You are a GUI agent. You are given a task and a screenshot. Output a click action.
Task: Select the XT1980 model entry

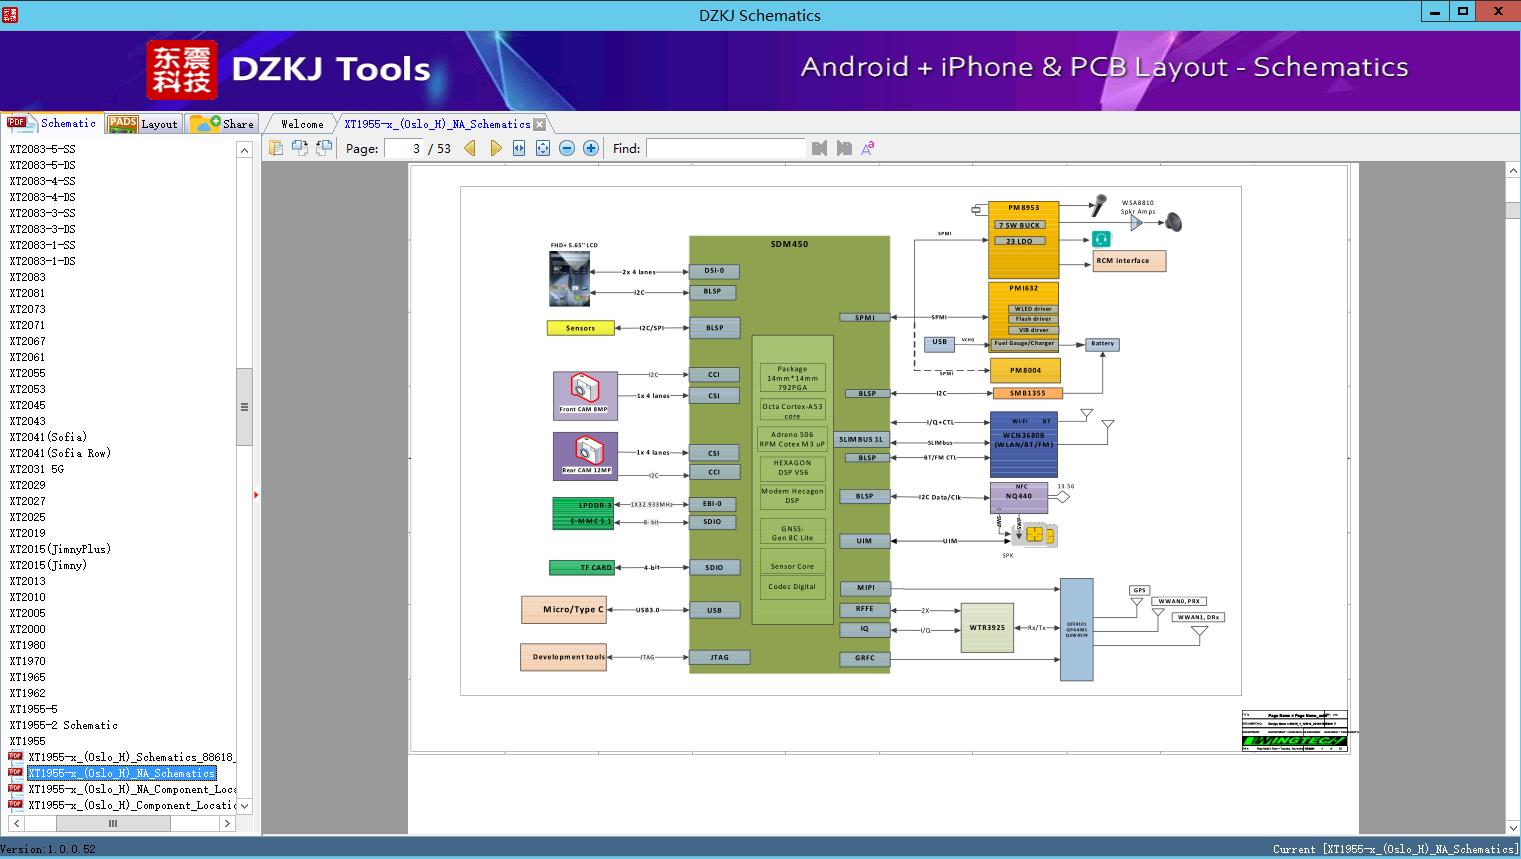tap(27, 645)
